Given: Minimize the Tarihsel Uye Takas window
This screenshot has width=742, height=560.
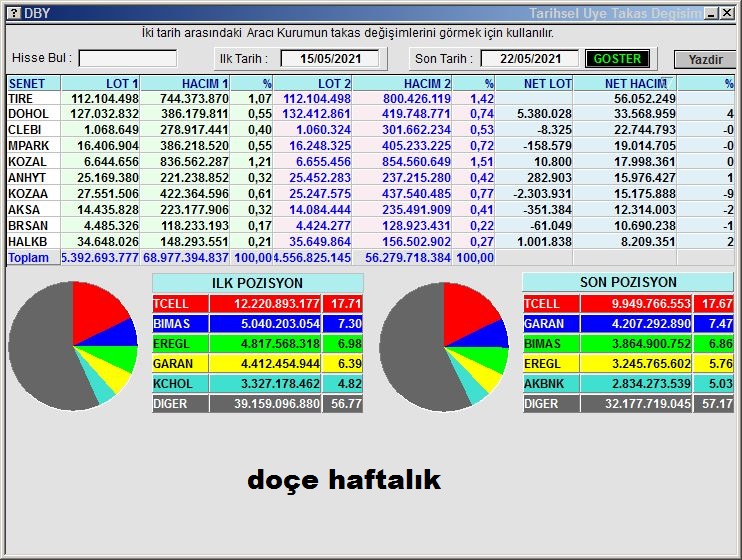Looking at the screenshot, I should tap(711, 13).
